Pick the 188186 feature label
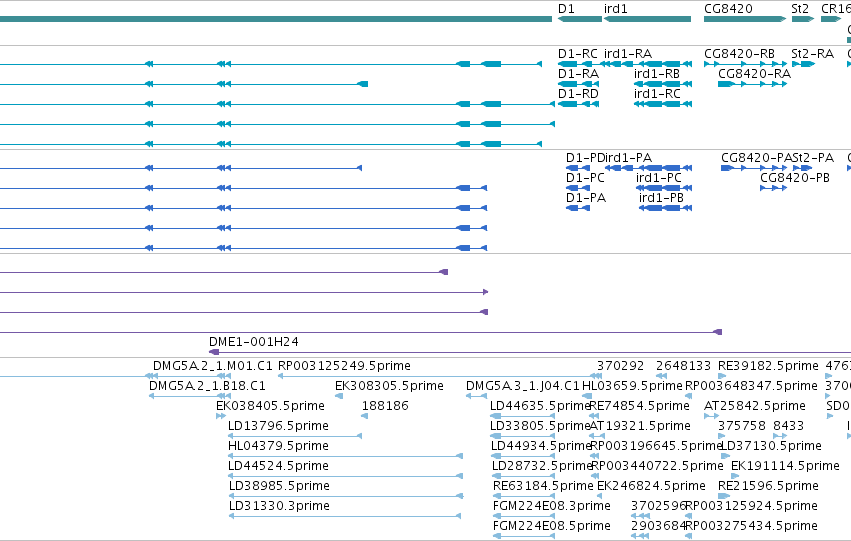This screenshot has height=541, width=851. click(385, 406)
